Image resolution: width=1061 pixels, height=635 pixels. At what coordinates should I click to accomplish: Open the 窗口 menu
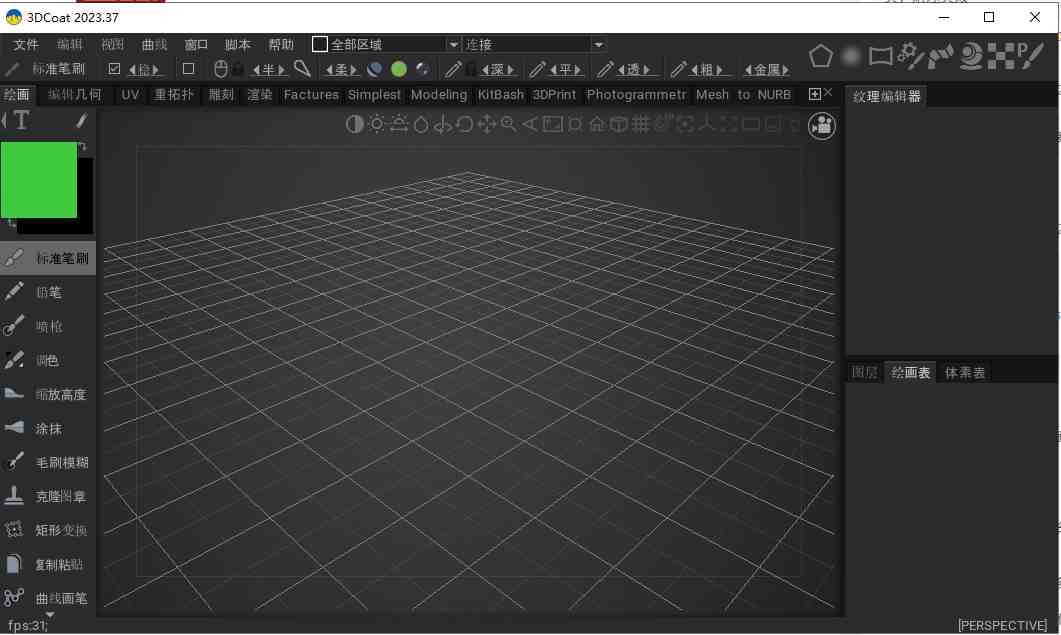tap(195, 44)
